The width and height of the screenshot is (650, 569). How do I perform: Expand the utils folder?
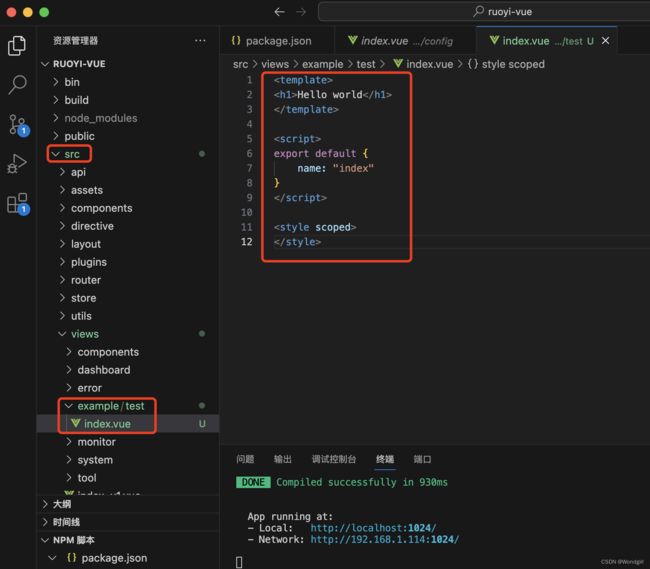(x=128, y=316)
